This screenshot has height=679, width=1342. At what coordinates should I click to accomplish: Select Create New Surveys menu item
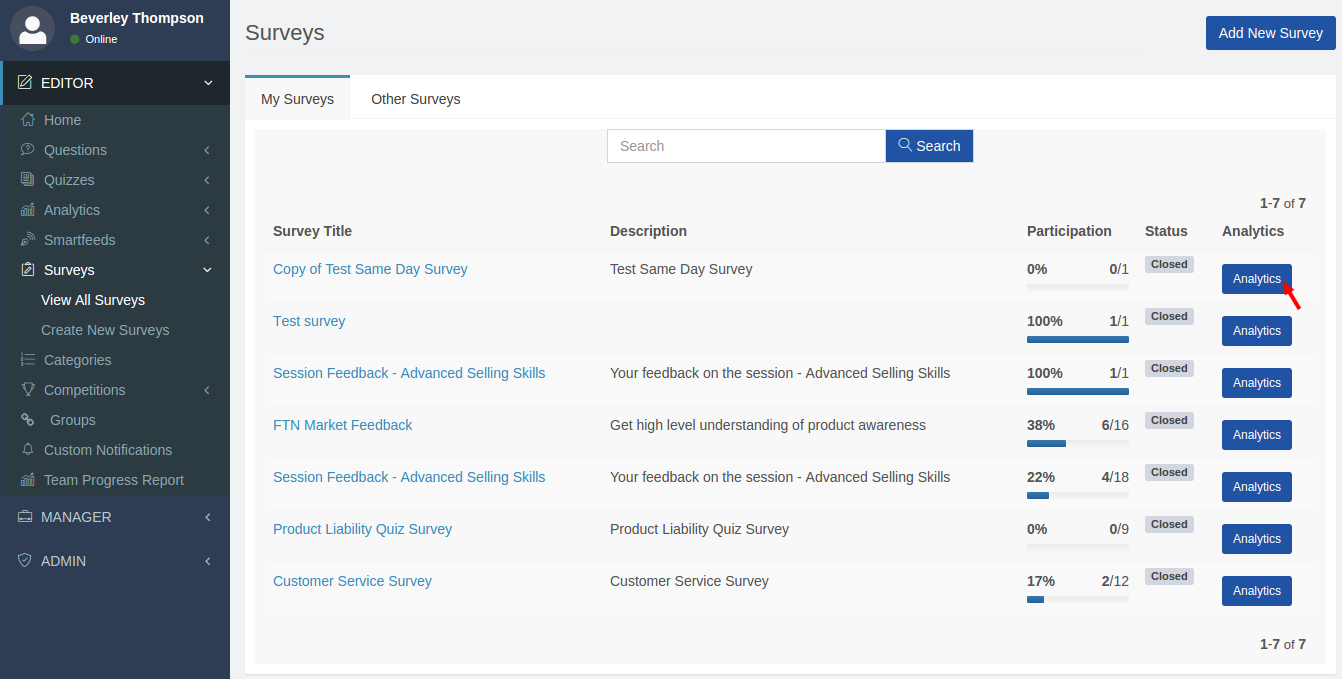coord(105,330)
